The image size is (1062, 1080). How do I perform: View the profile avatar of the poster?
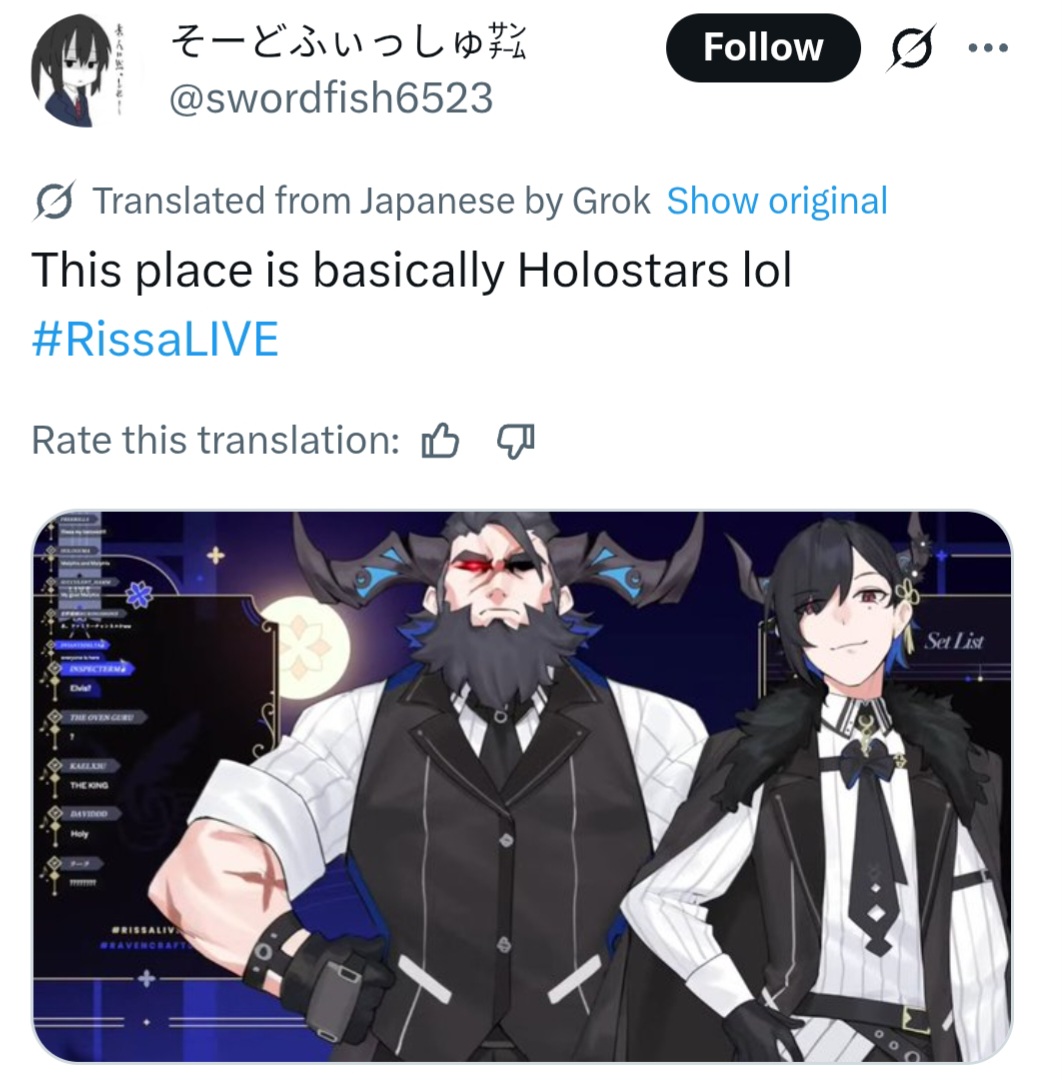(x=73, y=70)
